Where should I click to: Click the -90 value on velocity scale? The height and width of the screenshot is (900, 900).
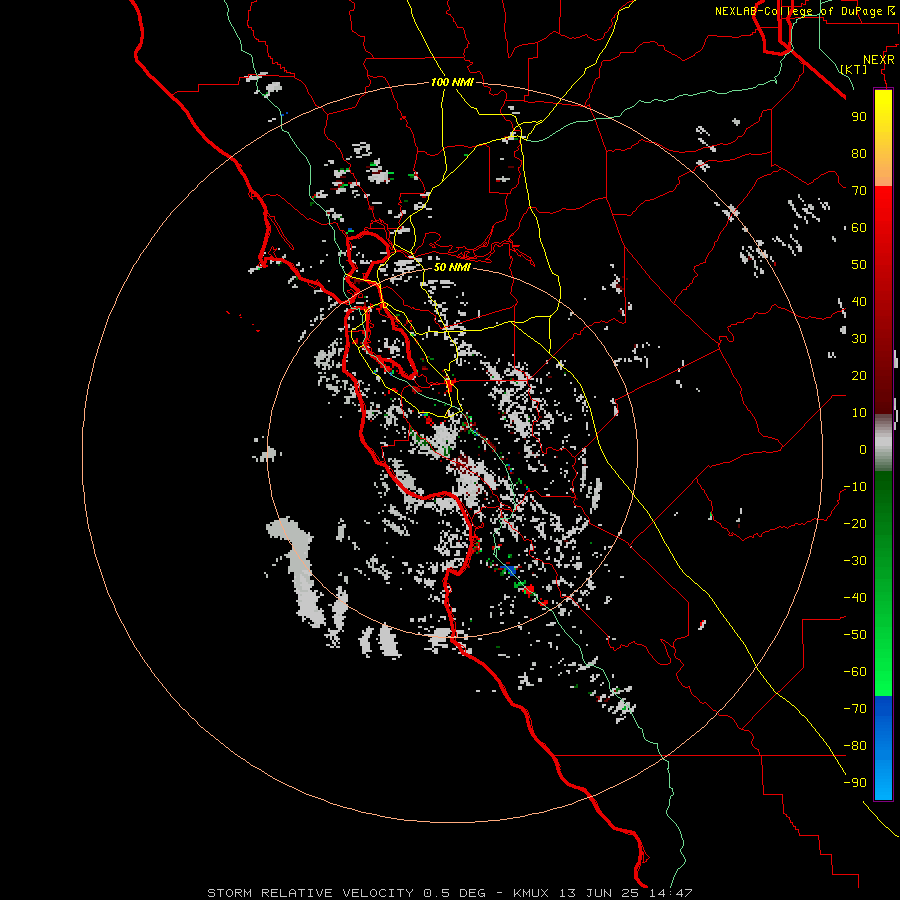pos(855,783)
